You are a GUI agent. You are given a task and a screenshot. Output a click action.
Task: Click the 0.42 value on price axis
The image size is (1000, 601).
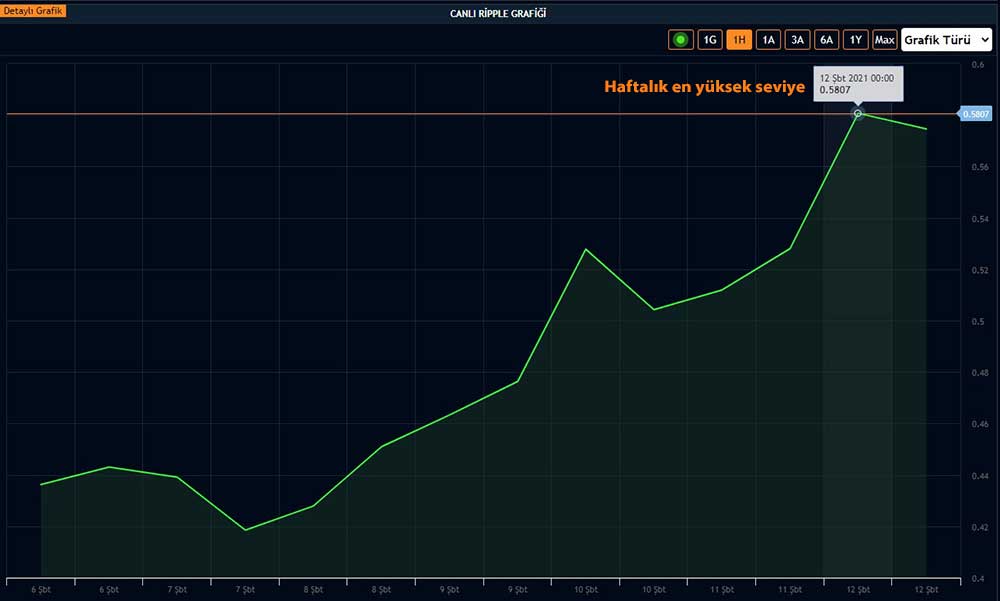[980, 527]
